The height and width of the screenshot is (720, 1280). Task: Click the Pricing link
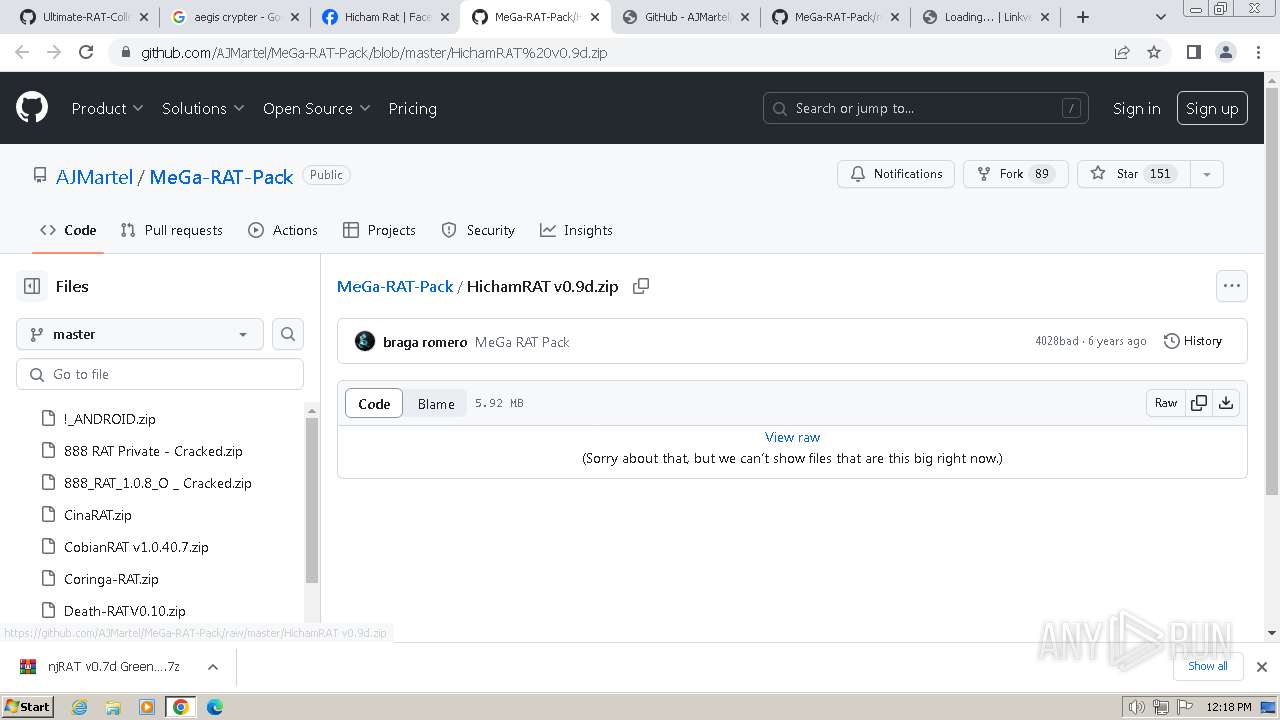tap(412, 108)
